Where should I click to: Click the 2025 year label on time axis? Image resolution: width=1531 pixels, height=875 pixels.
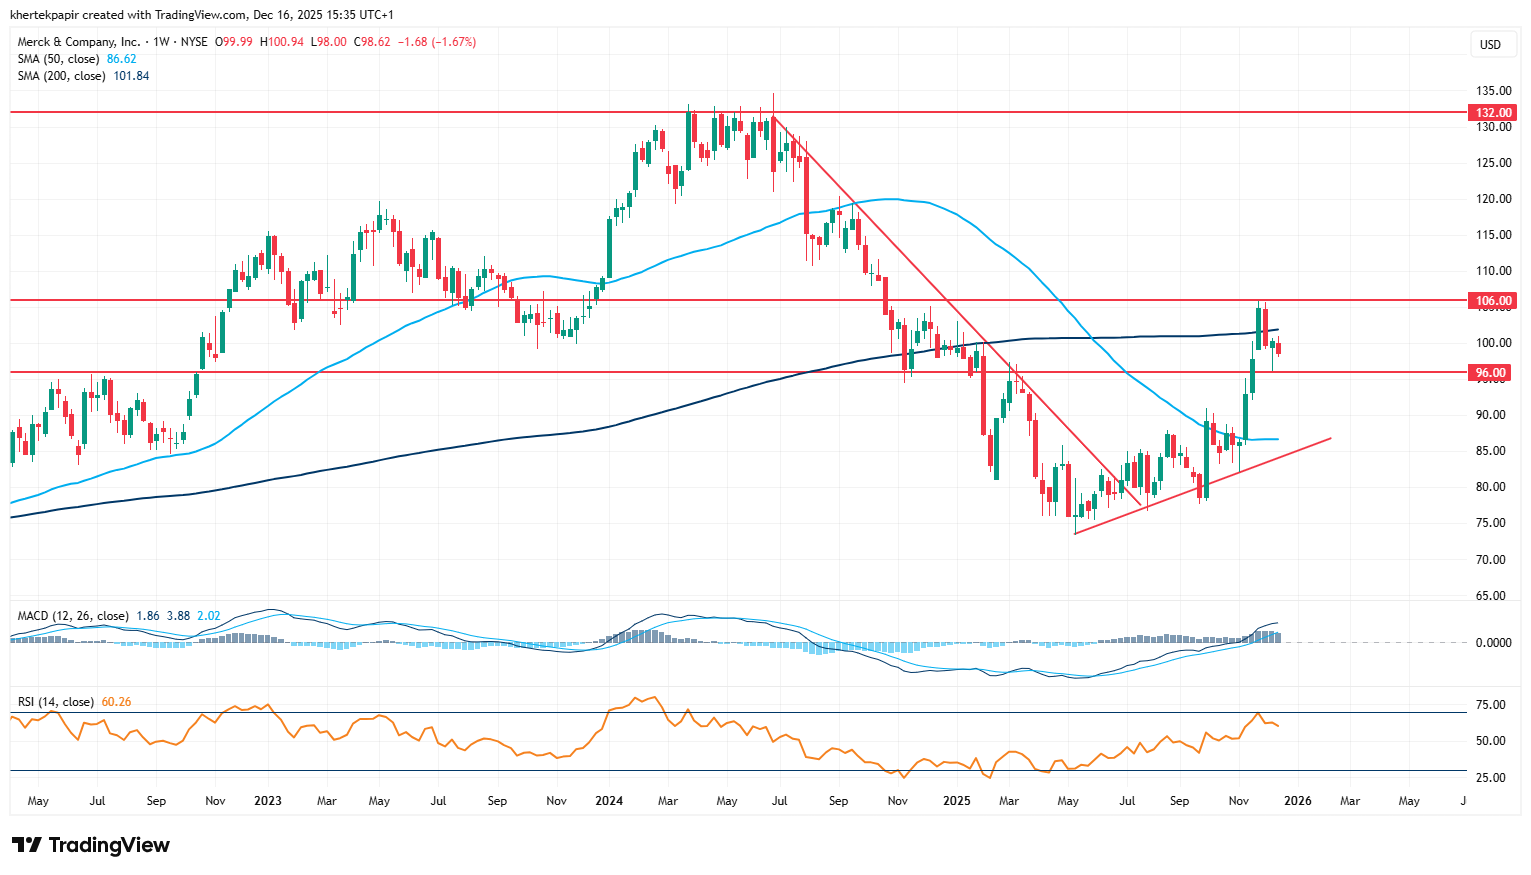[x=957, y=801]
